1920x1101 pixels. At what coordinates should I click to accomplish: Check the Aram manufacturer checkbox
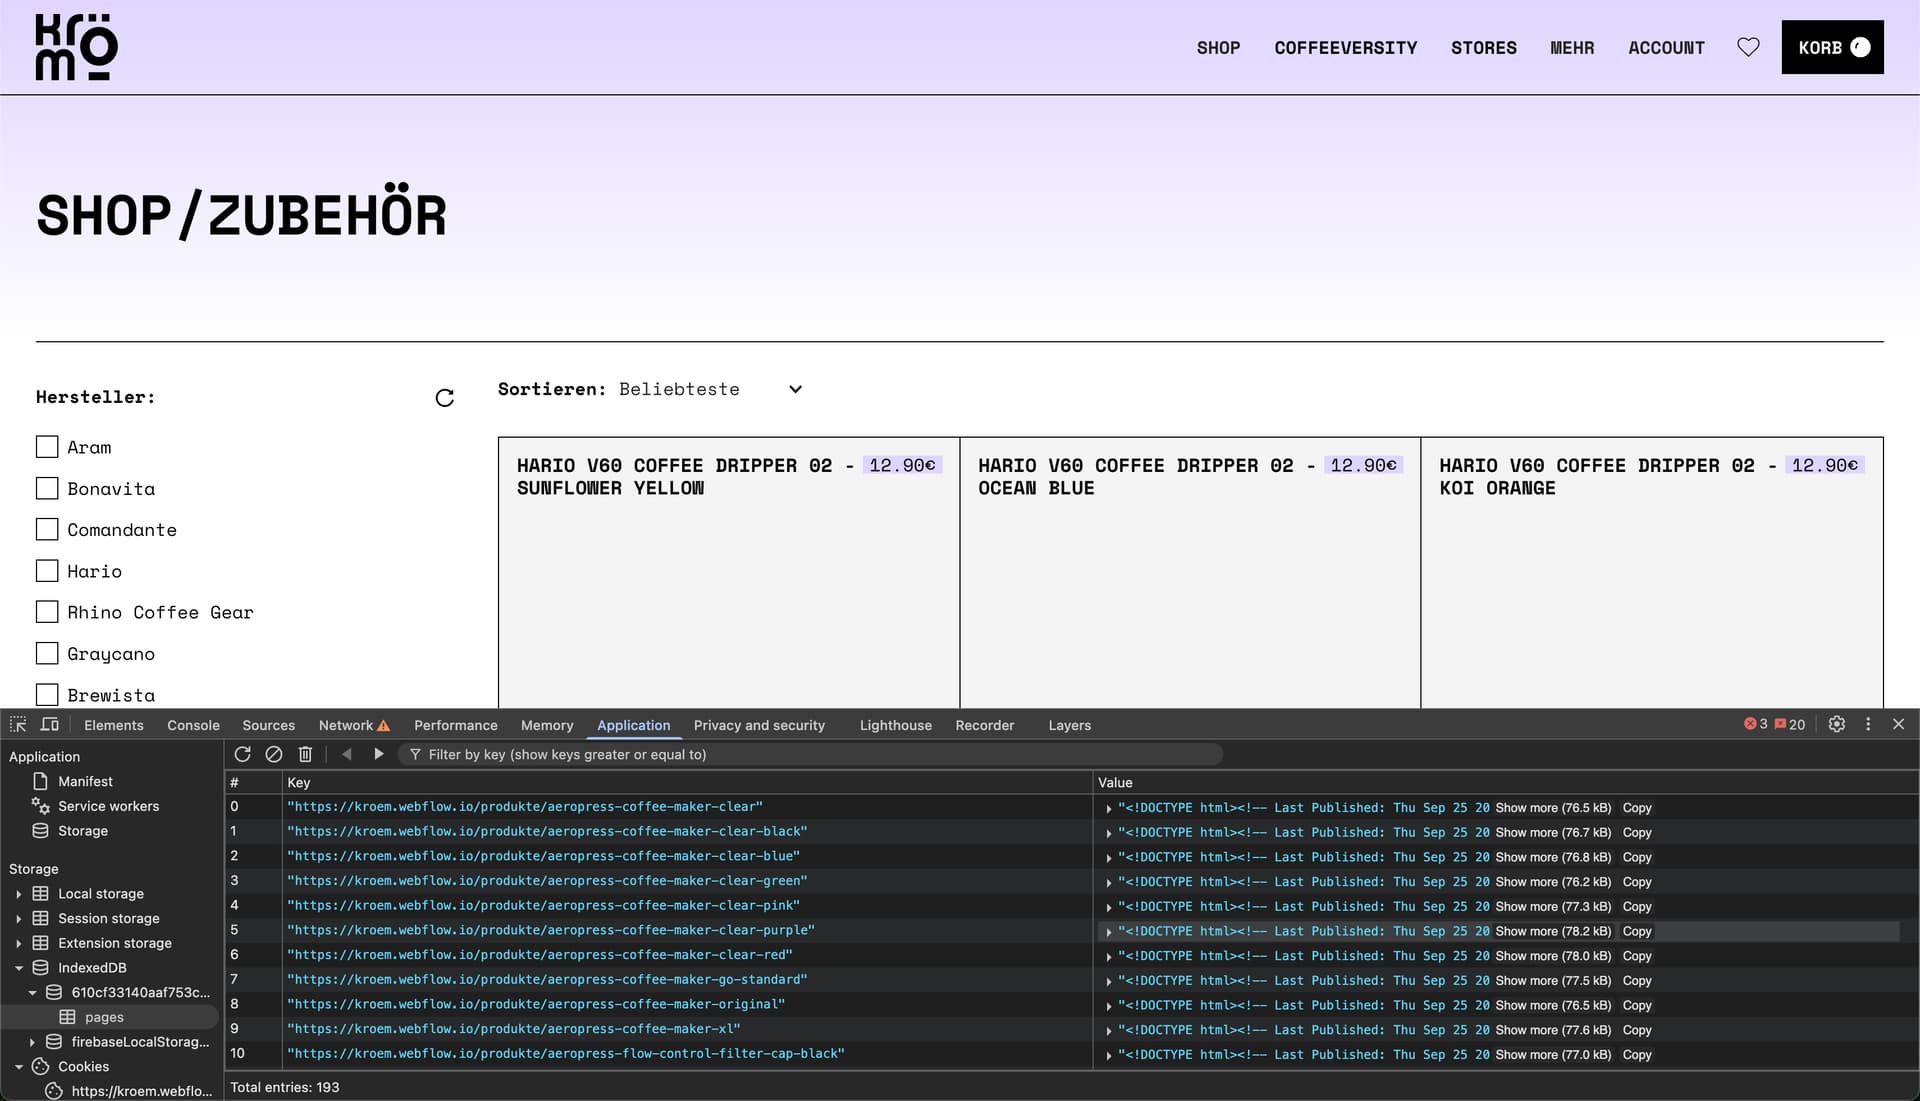47,447
